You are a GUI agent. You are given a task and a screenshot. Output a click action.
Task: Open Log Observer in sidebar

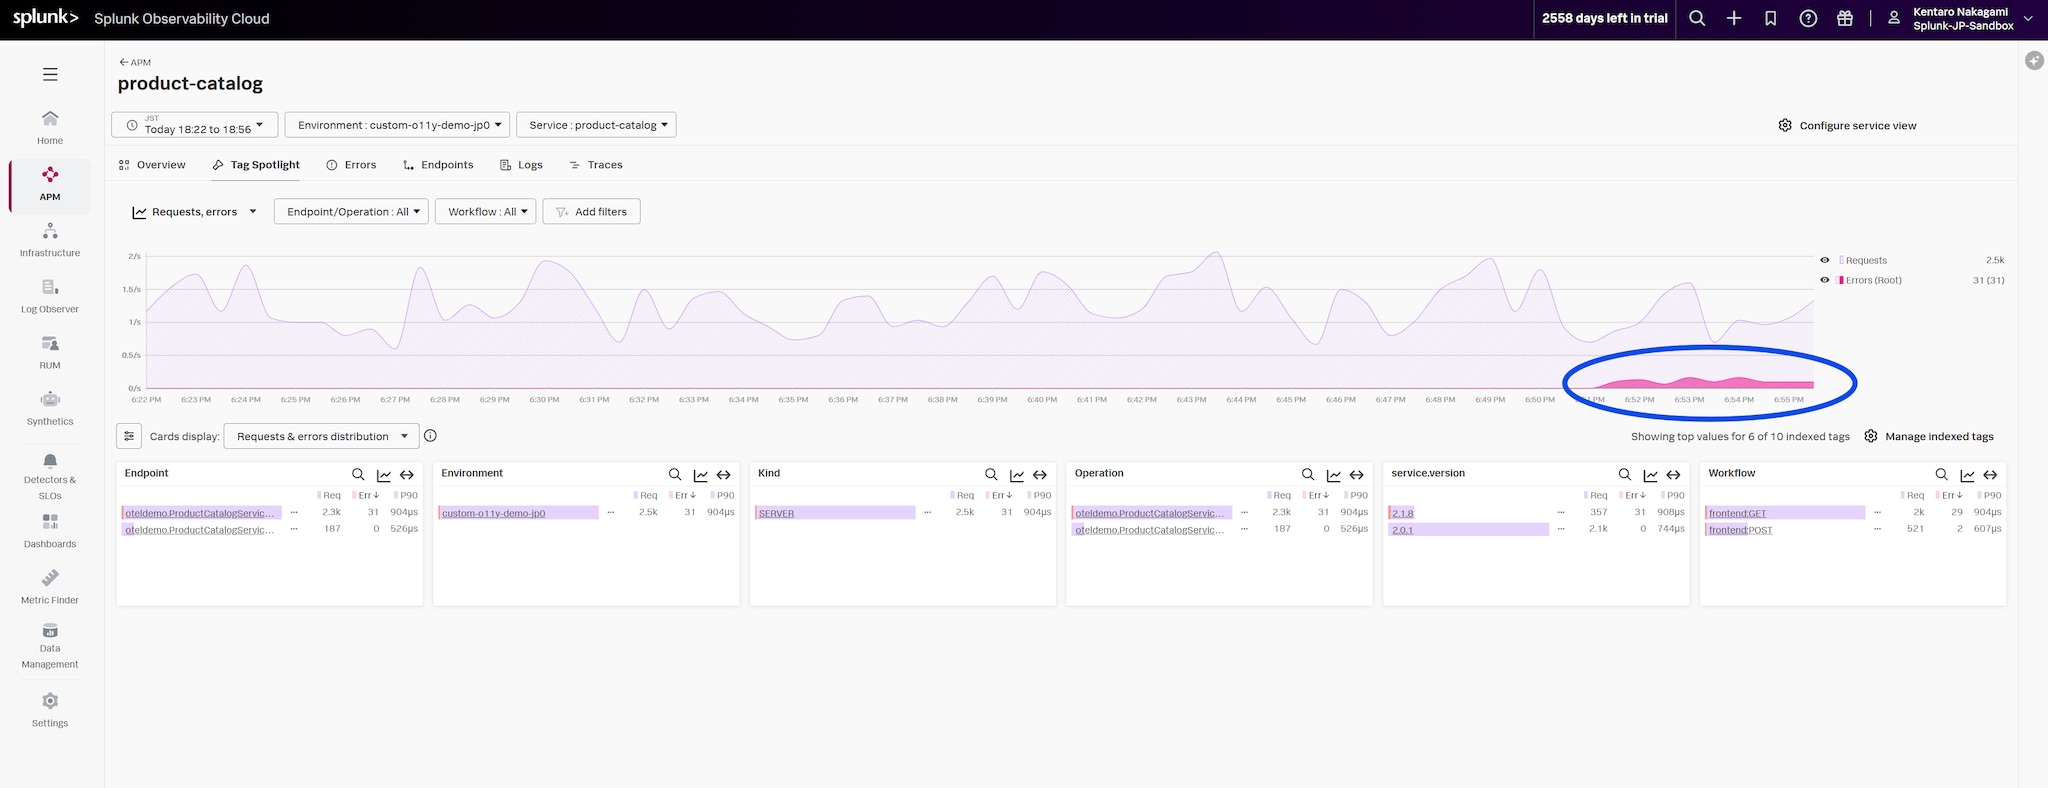coord(50,297)
